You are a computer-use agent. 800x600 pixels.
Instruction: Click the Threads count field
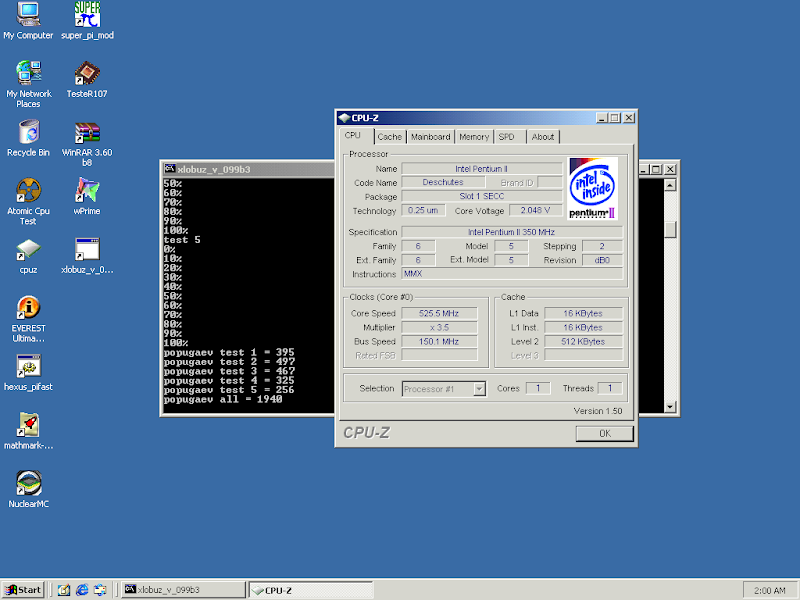(610, 388)
